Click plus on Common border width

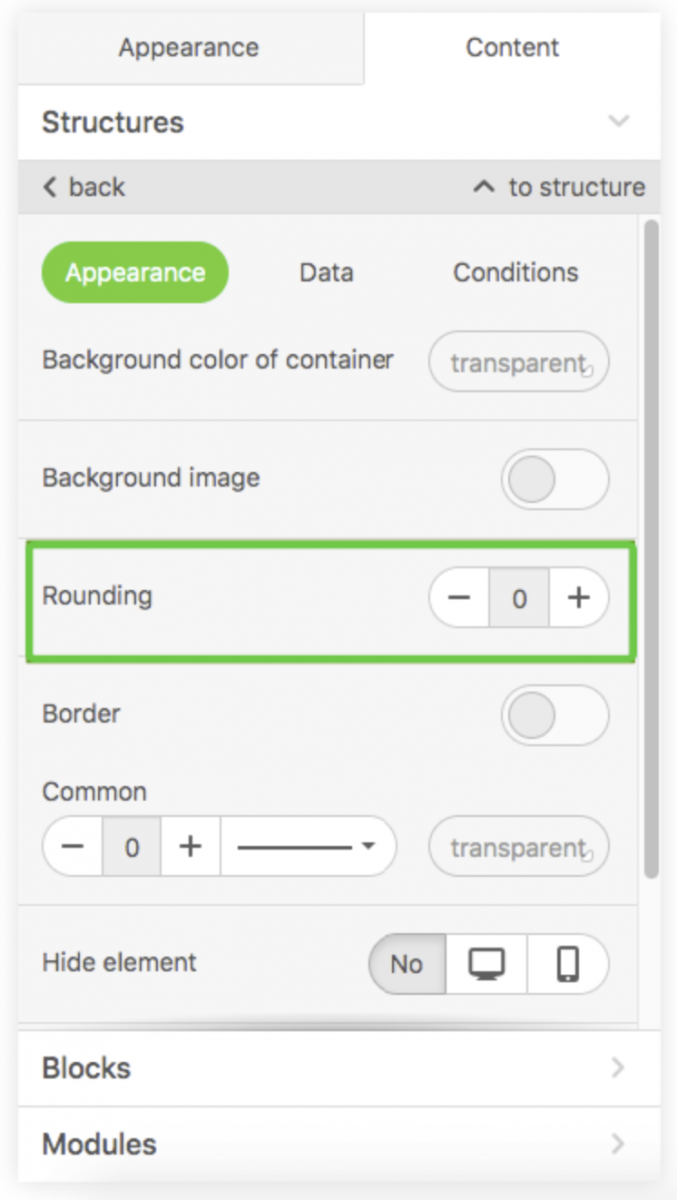(x=190, y=847)
